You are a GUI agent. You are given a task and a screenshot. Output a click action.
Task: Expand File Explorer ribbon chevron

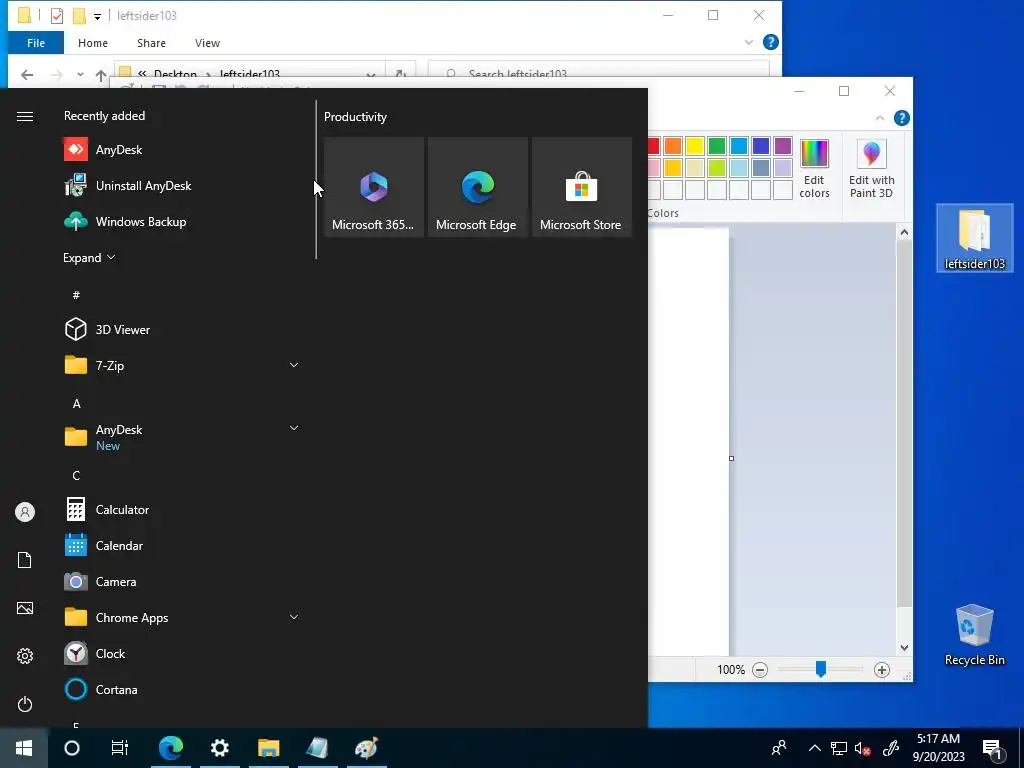(x=748, y=42)
